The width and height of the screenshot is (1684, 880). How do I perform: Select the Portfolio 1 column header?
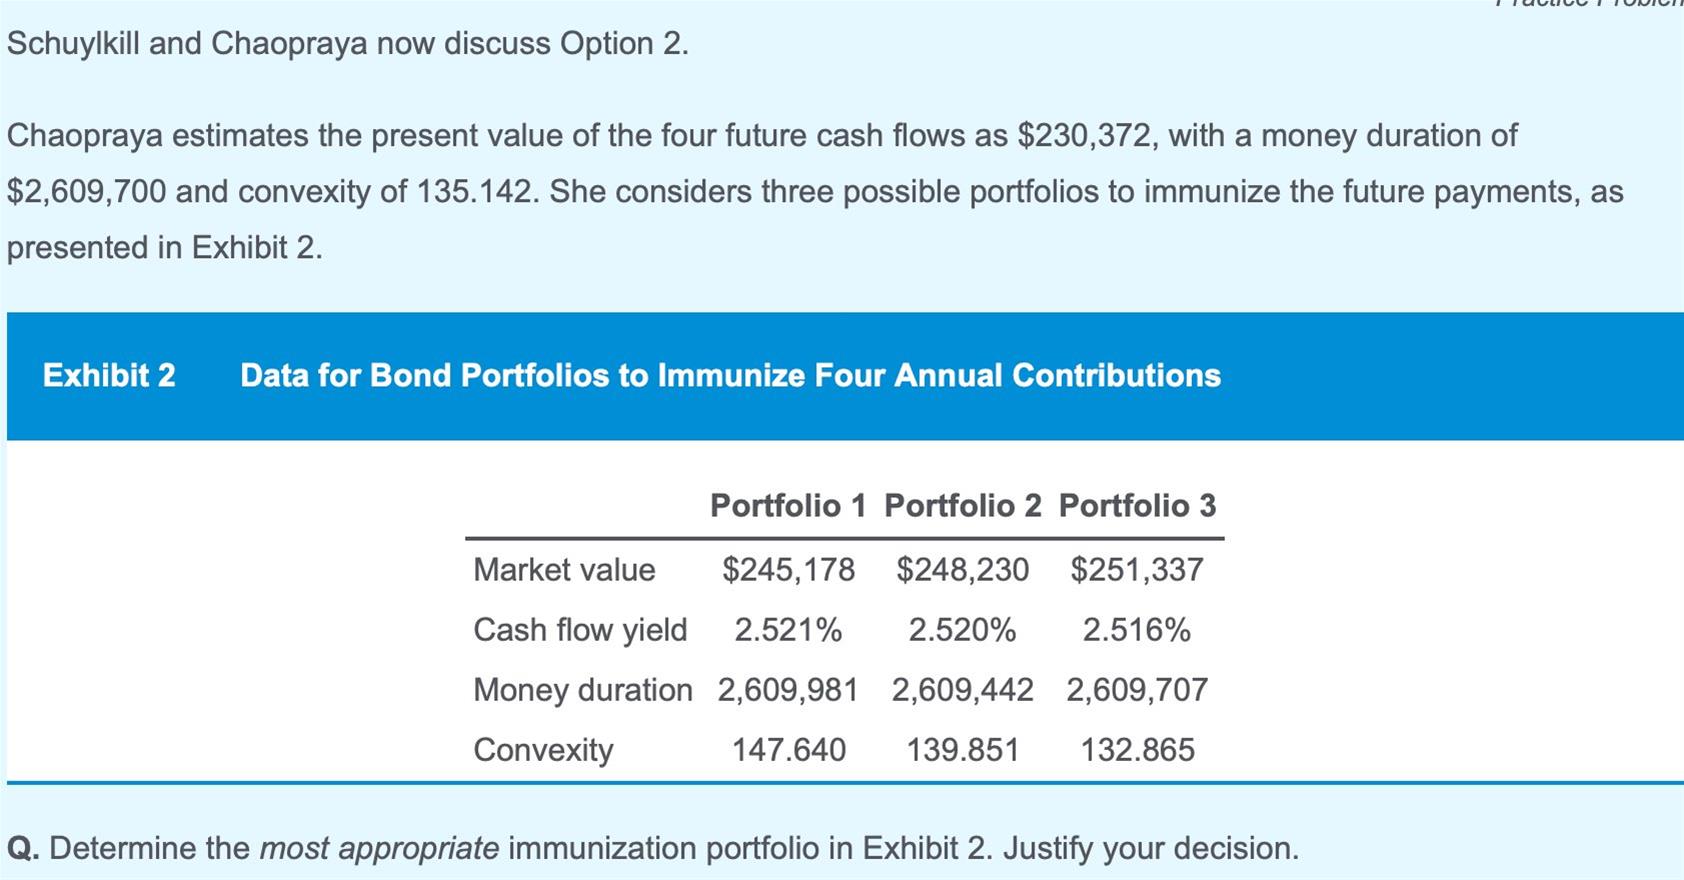pos(788,506)
